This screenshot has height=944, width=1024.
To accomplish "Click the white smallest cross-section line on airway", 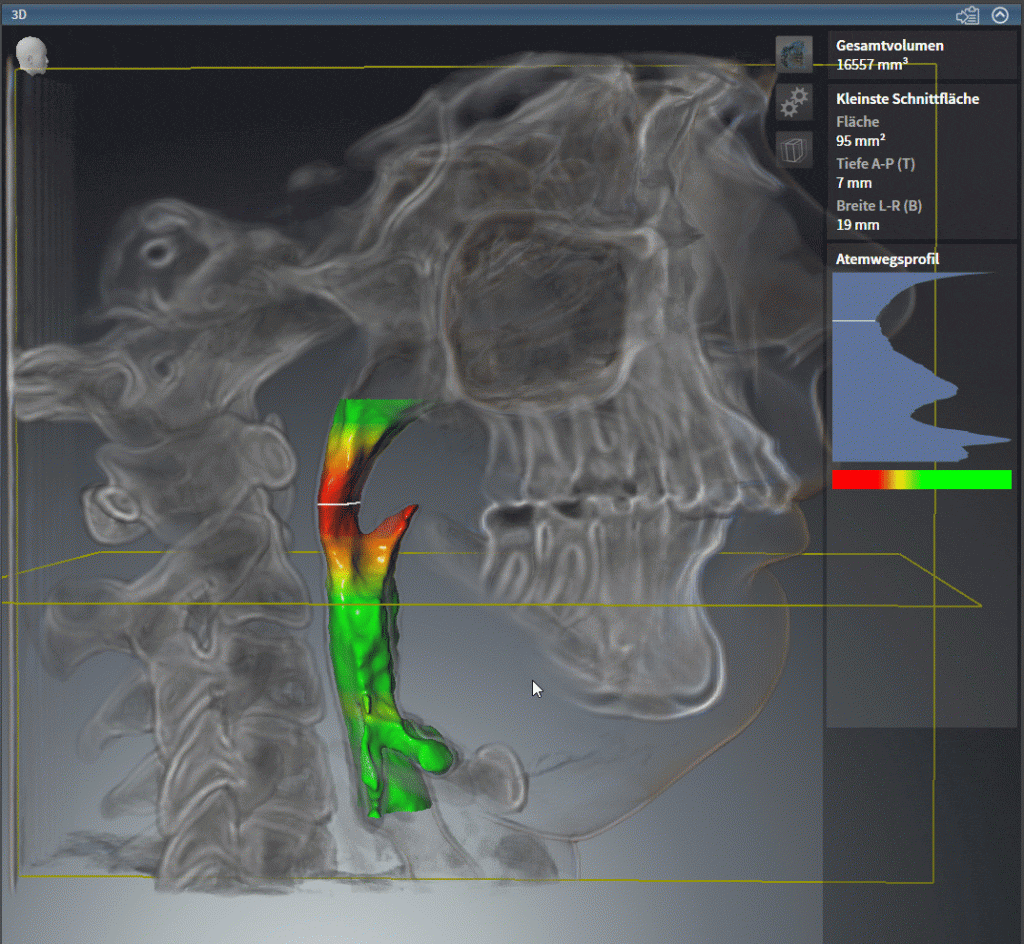I will coord(339,503).
